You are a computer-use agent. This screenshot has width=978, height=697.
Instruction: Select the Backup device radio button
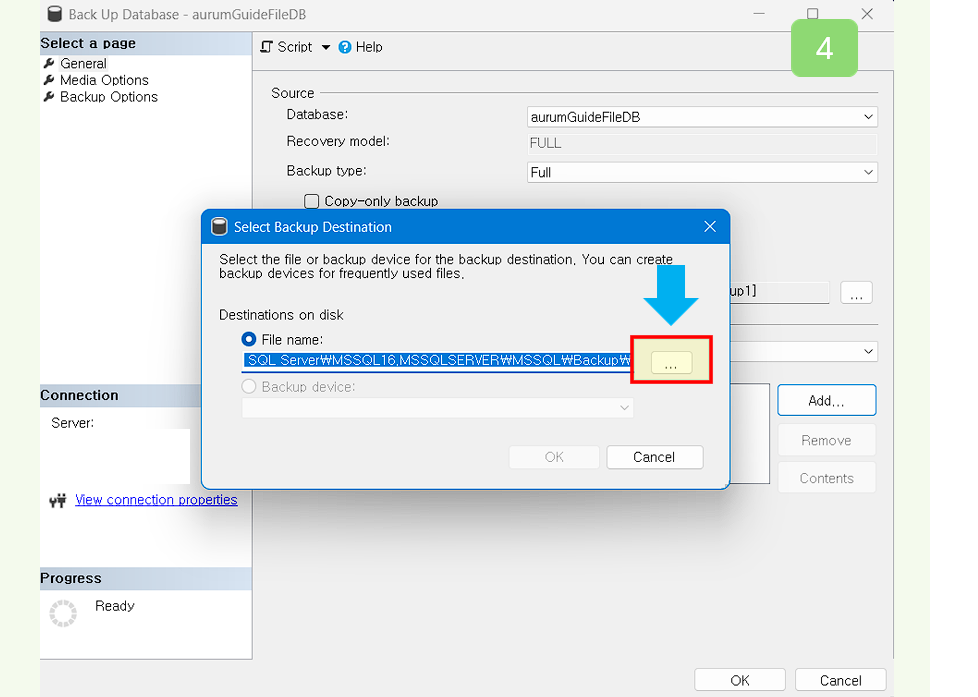pos(248,387)
